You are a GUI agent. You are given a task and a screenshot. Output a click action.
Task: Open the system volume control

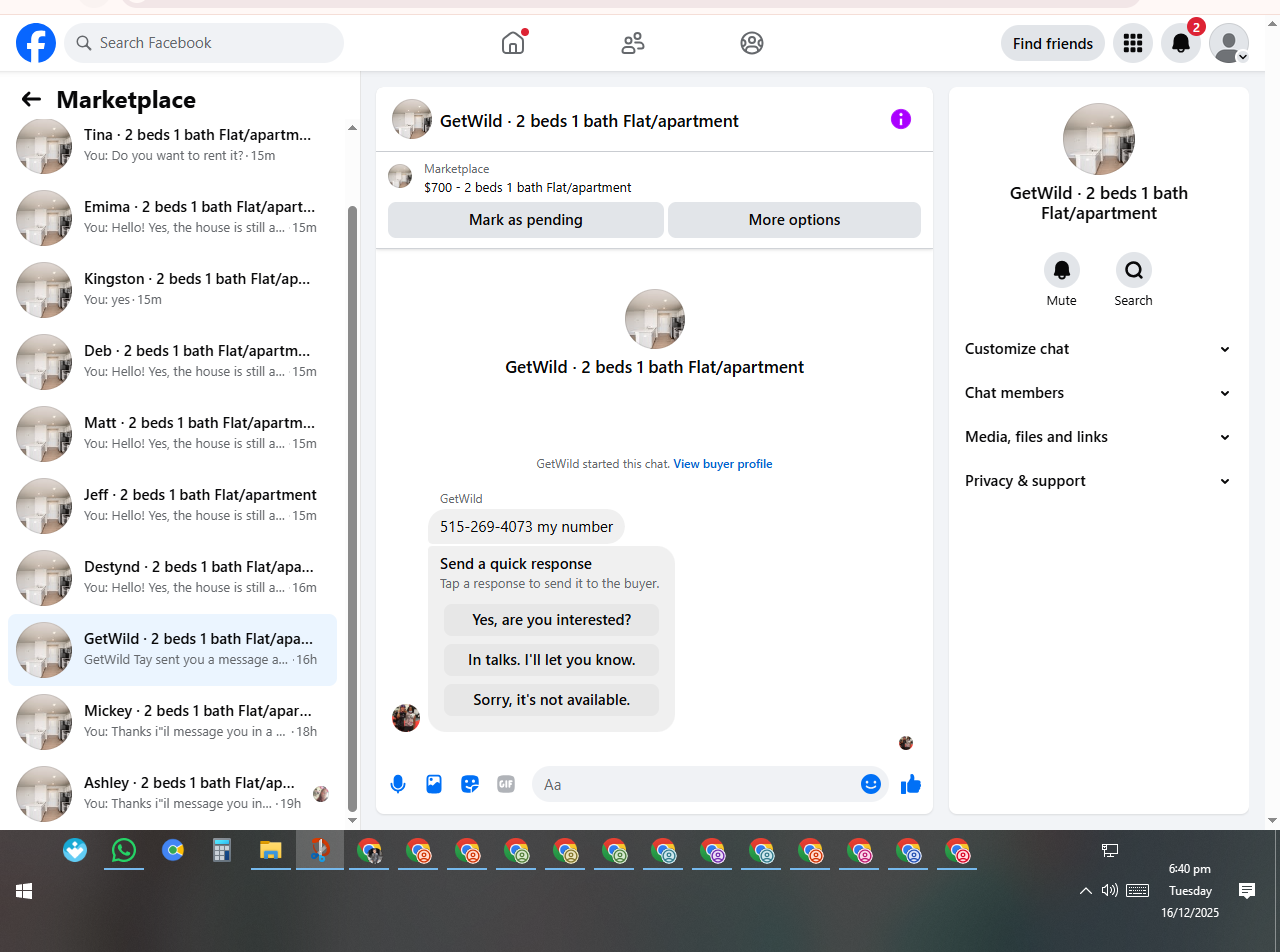tap(1110, 890)
